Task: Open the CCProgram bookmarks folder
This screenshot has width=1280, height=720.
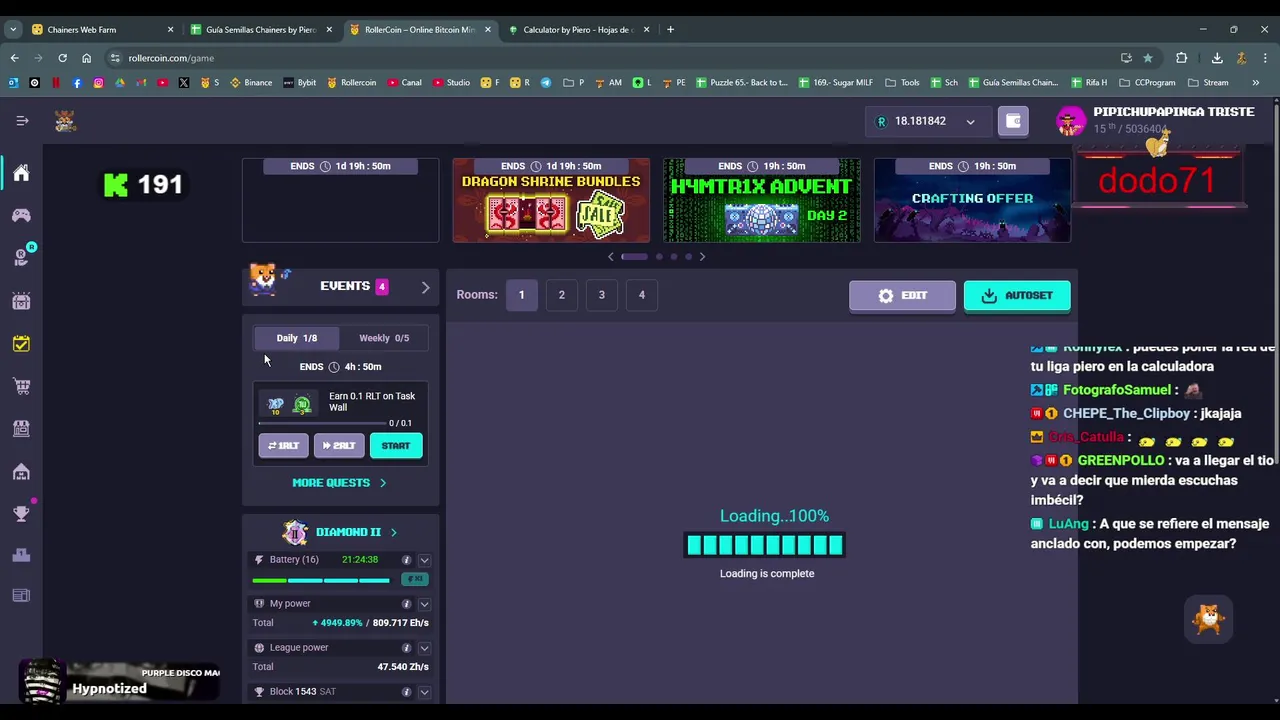Action: 1148,83
